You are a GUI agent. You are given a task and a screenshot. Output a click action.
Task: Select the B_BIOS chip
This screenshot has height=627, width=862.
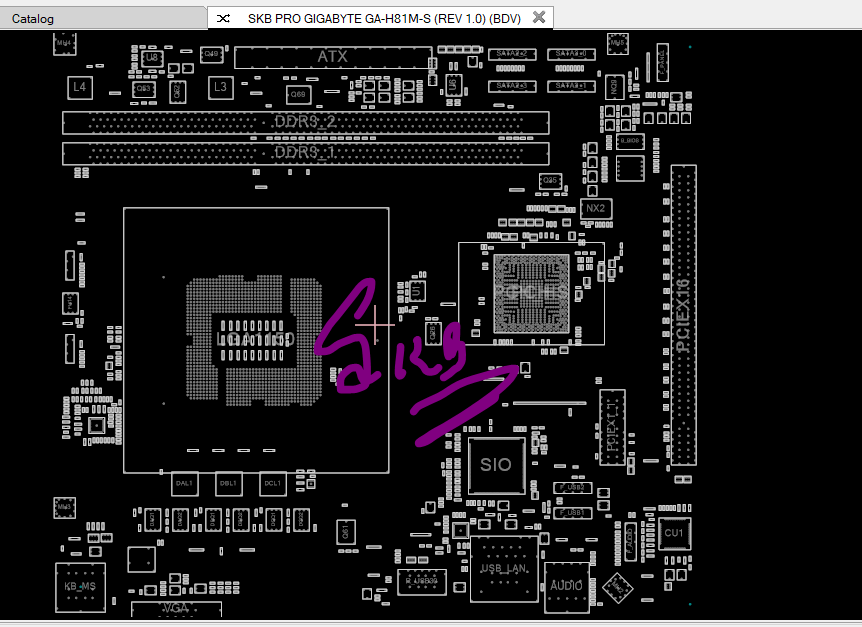click(x=630, y=141)
